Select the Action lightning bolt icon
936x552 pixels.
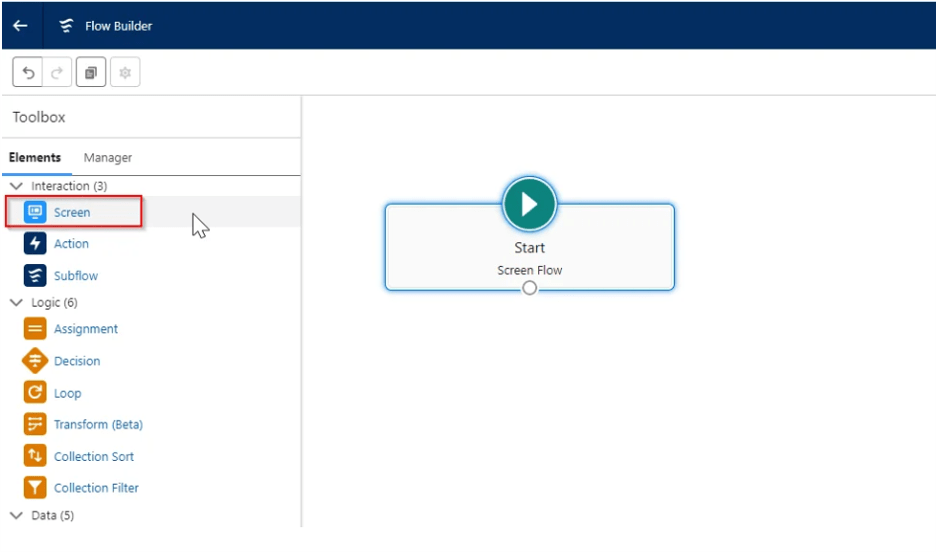tap(35, 244)
